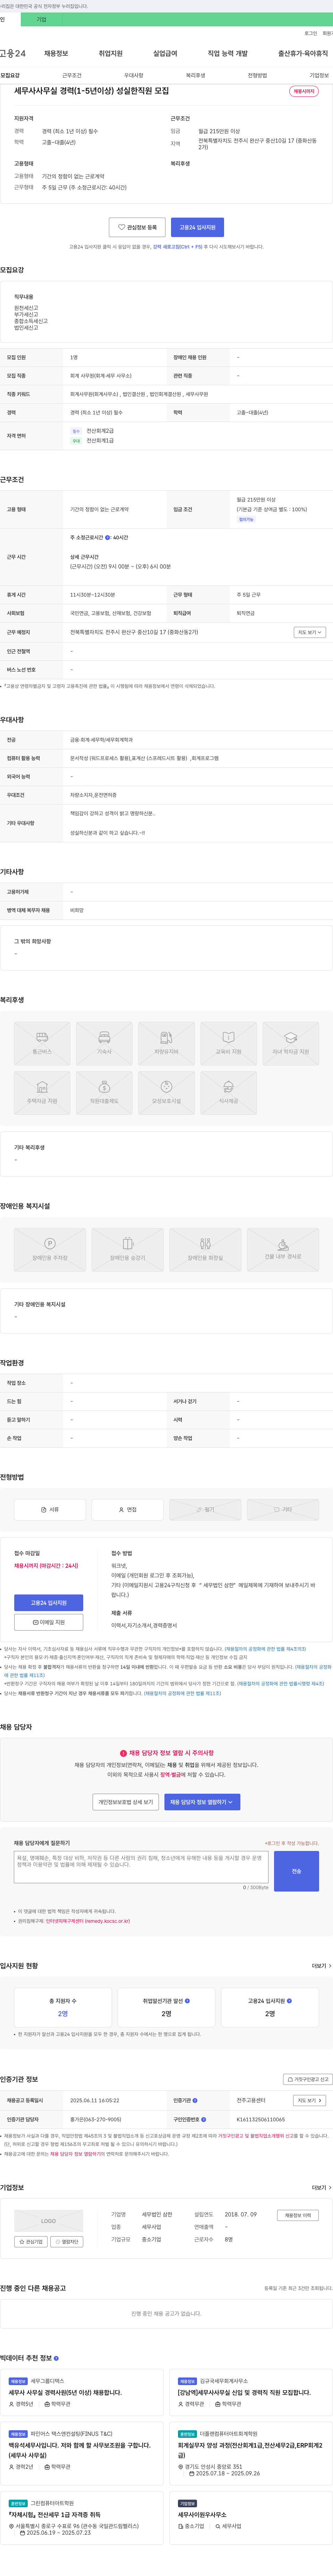
Task: Switch to the 기업정보 section tab
Action: pos(319,75)
